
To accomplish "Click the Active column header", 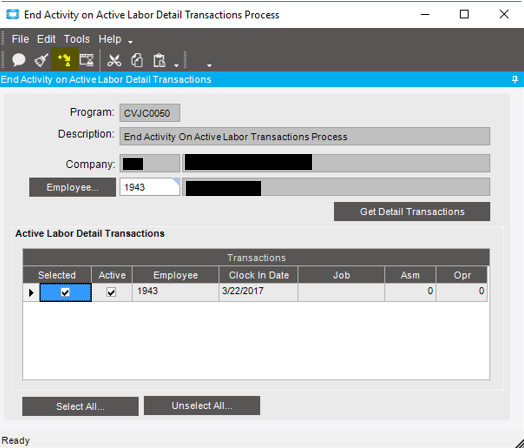I will (x=112, y=275).
